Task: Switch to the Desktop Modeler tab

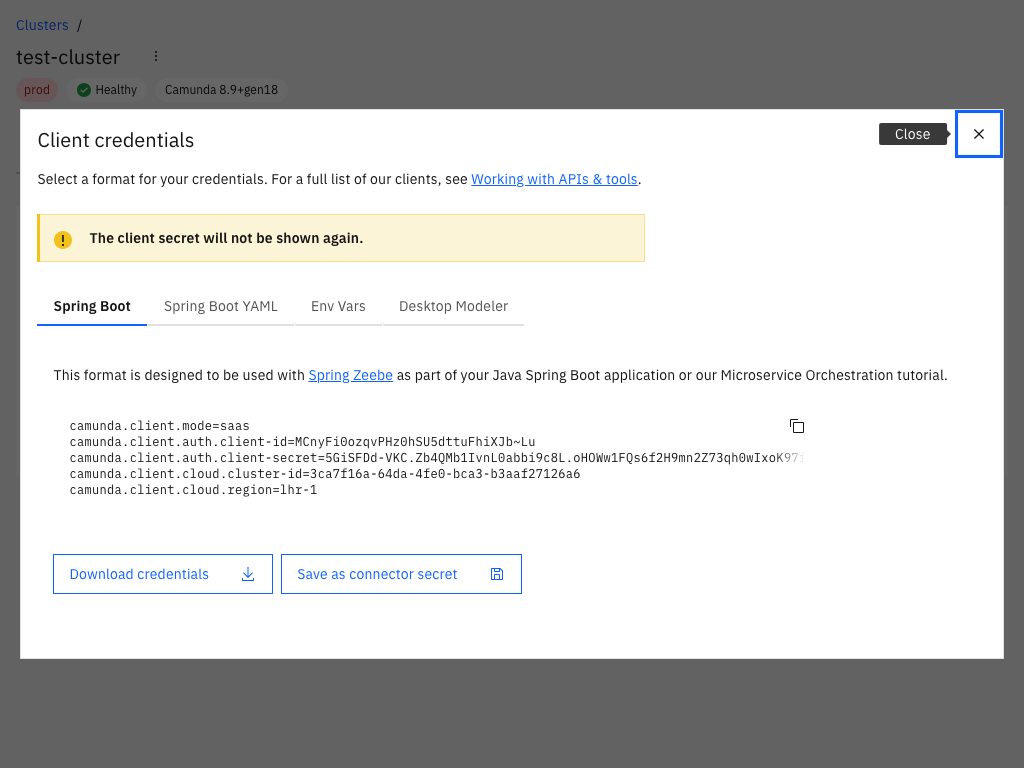Action: 453,306
